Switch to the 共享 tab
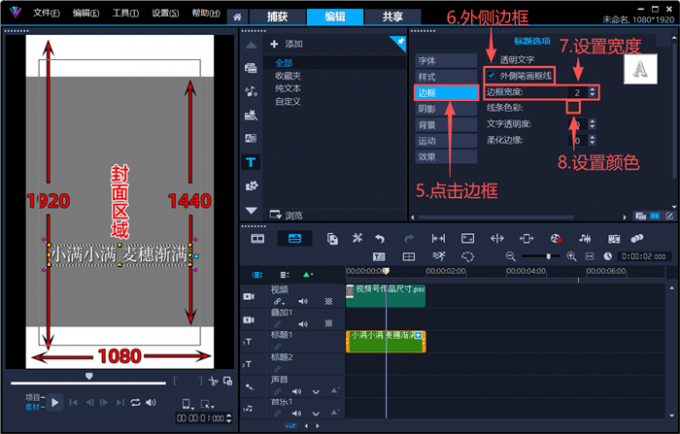 392,17
